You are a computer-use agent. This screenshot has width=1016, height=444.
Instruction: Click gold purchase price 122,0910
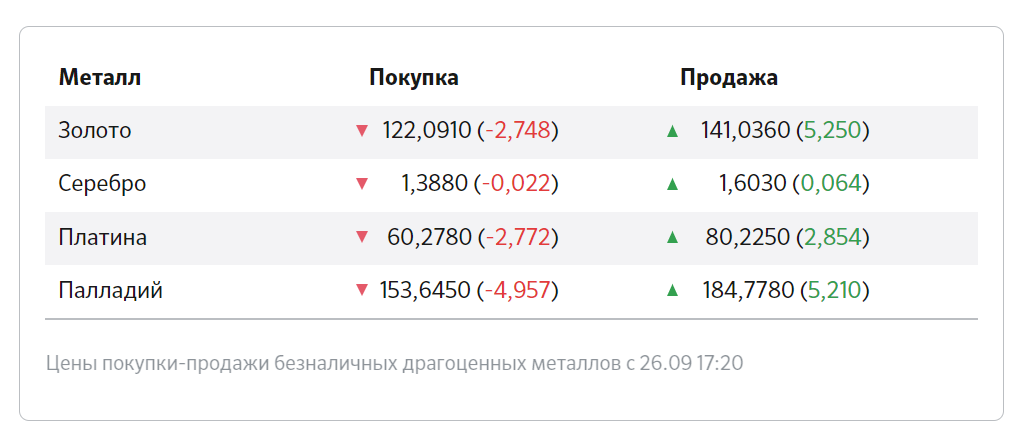[x=426, y=131]
